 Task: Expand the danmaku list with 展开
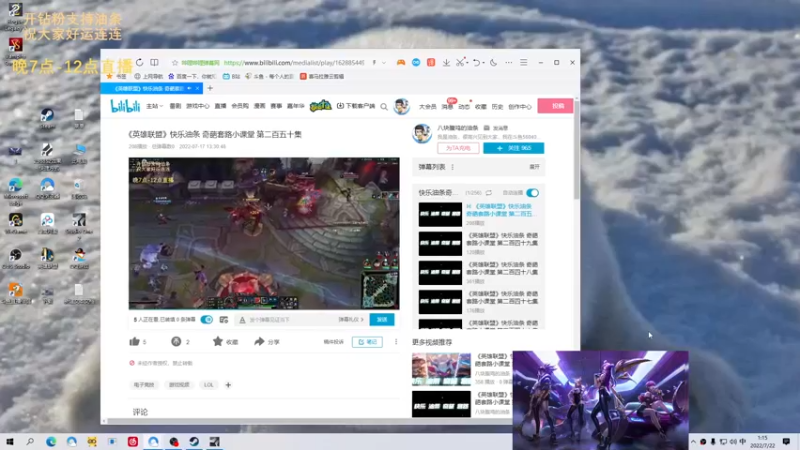point(534,167)
